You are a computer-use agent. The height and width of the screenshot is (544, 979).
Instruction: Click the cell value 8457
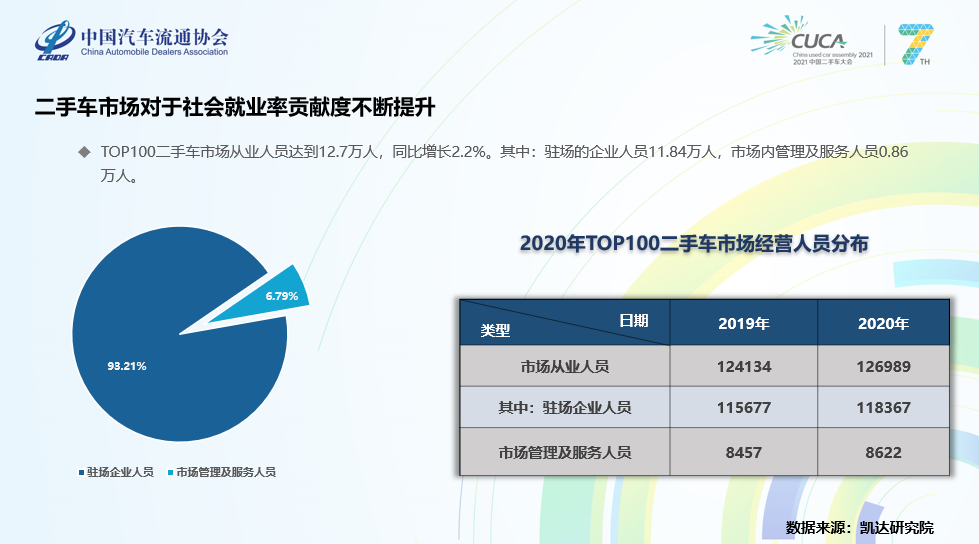tap(744, 452)
